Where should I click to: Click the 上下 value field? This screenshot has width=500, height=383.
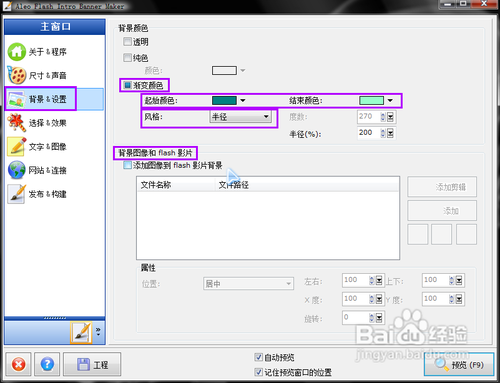pyautogui.click(x=435, y=280)
